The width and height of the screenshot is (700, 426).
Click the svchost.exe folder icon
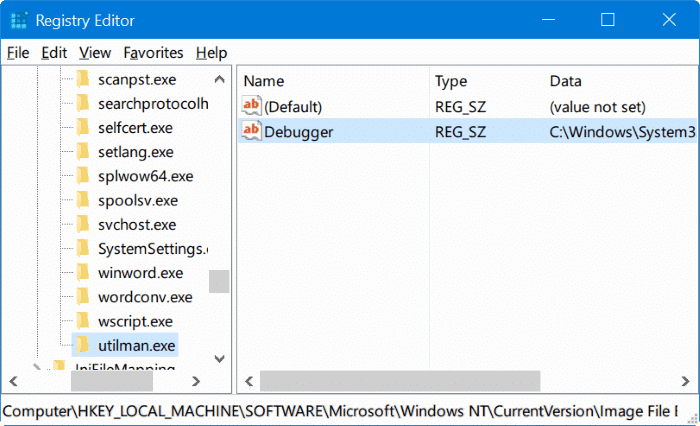click(83, 224)
